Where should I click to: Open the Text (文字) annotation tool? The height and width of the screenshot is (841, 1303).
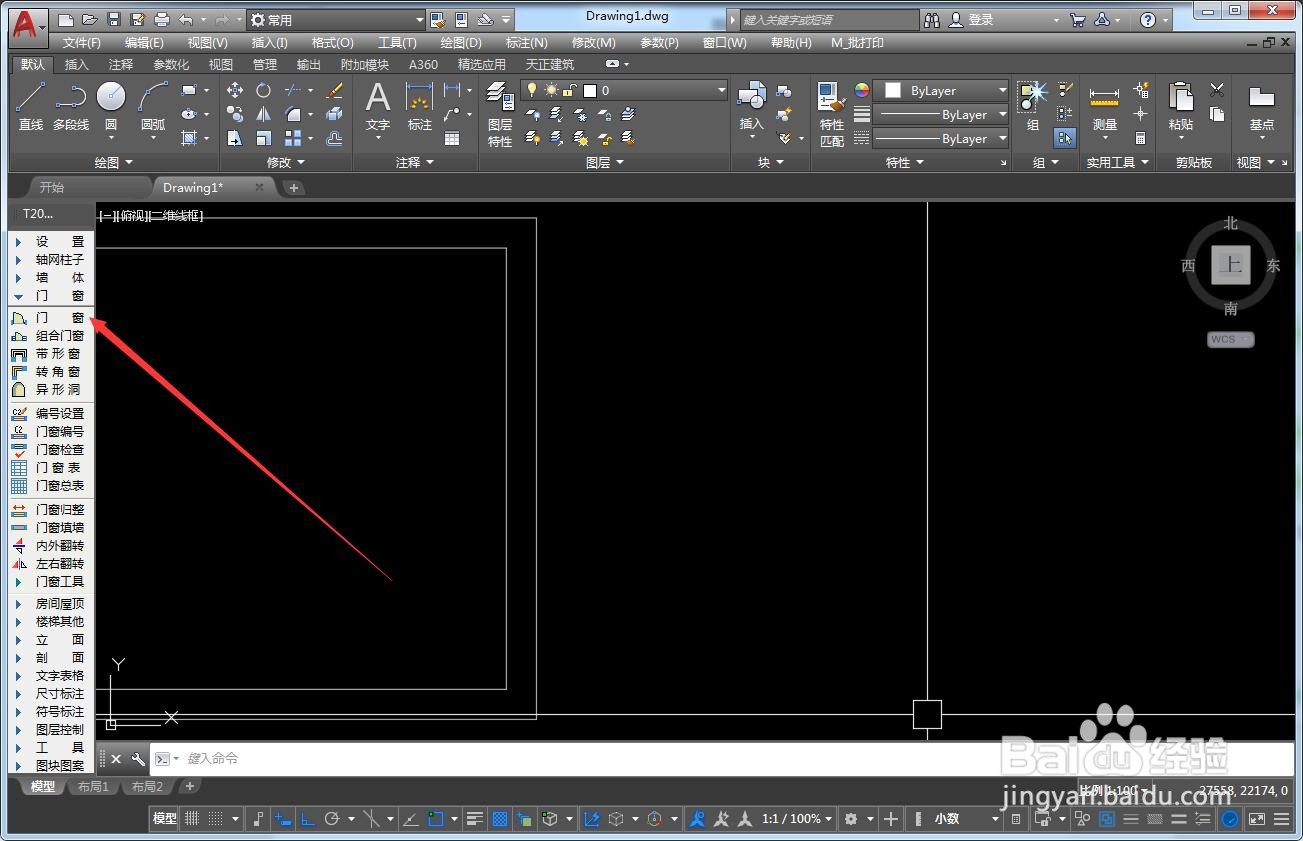pos(377,106)
